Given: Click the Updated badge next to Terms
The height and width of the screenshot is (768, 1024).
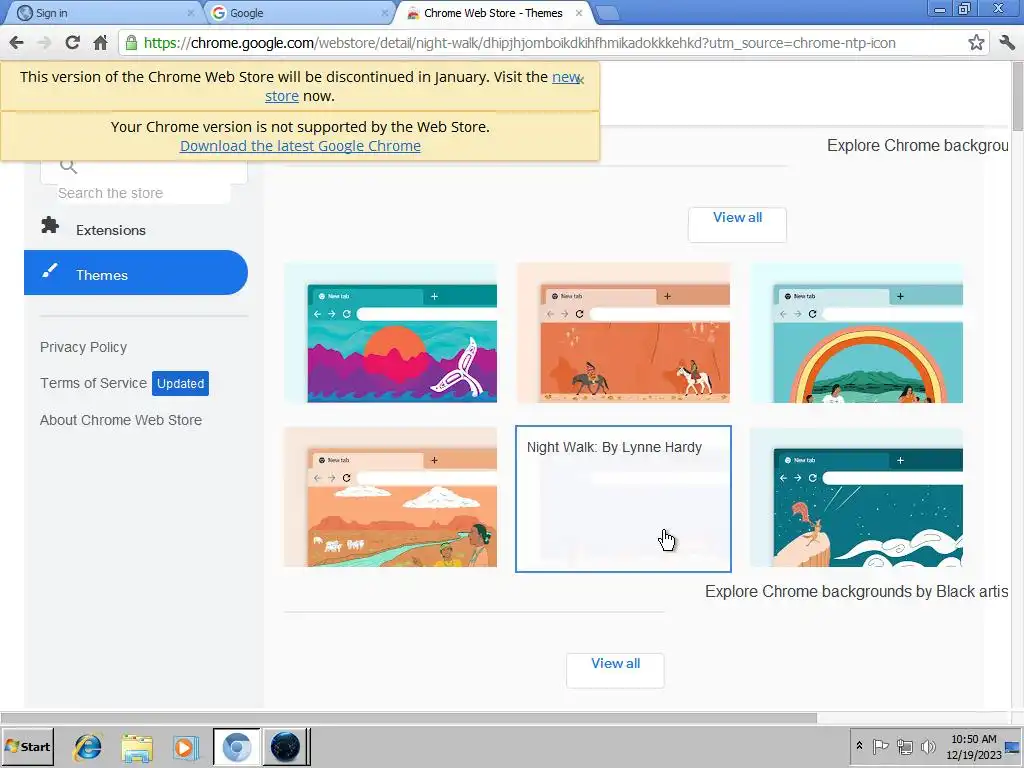Looking at the screenshot, I should tap(180, 383).
